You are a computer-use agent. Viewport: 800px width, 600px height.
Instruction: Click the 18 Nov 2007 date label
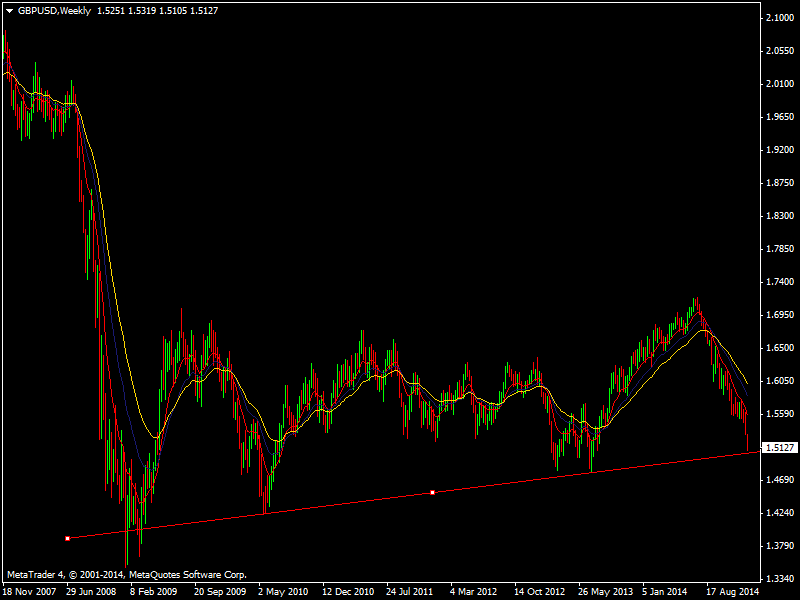pyautogui.click(x=29, y=592)
